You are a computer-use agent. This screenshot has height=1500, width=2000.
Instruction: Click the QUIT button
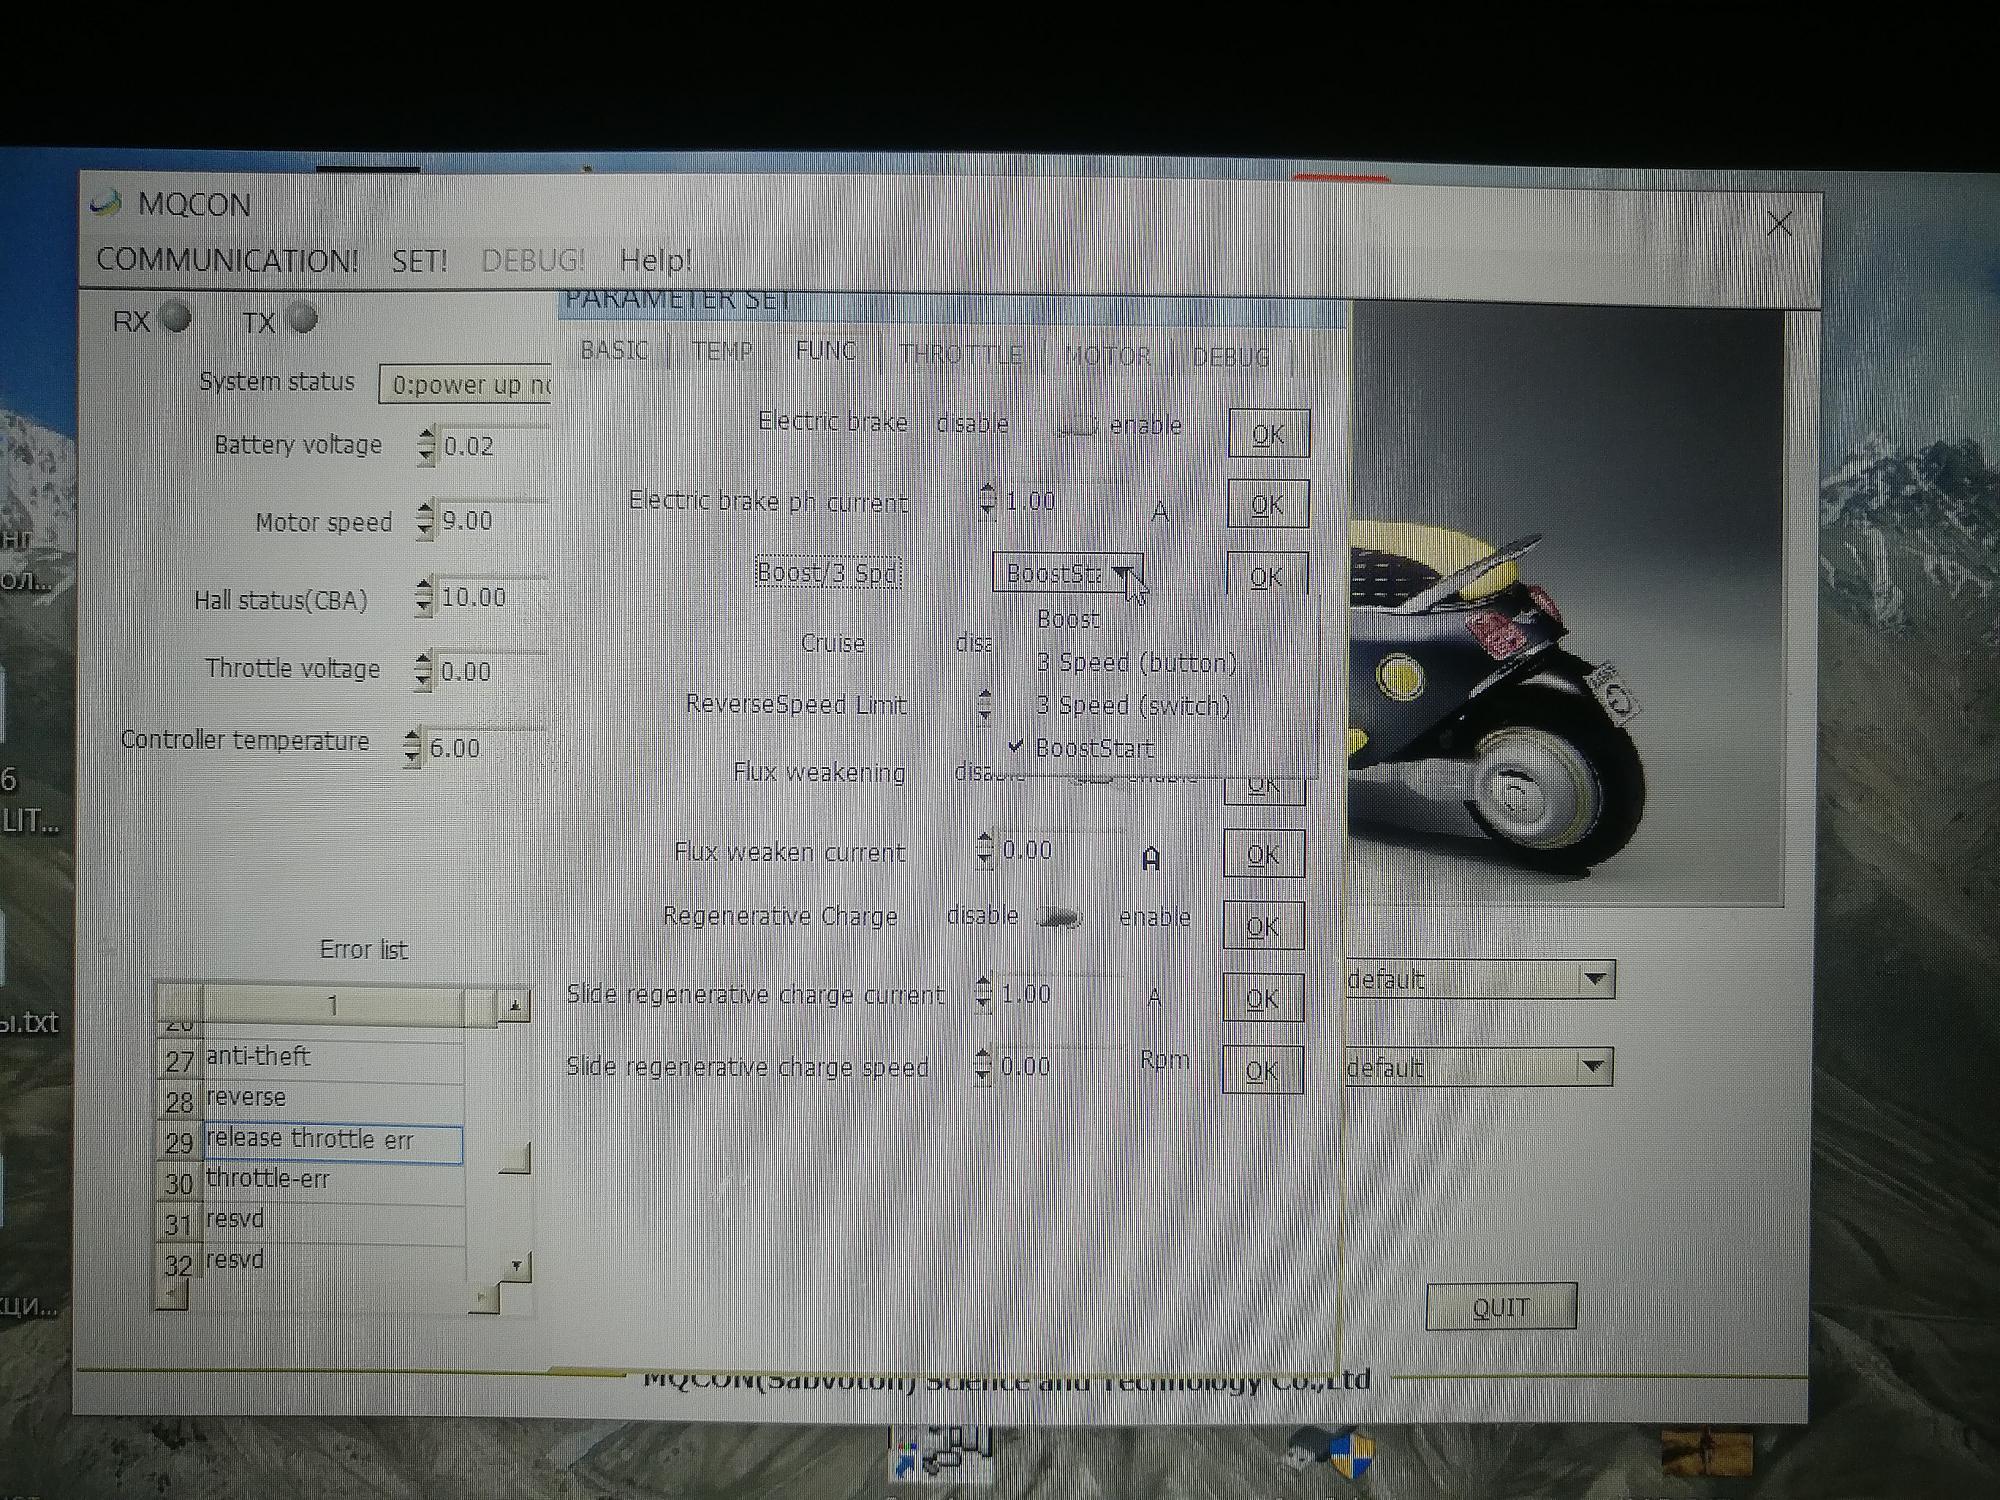[1501, 1307]
